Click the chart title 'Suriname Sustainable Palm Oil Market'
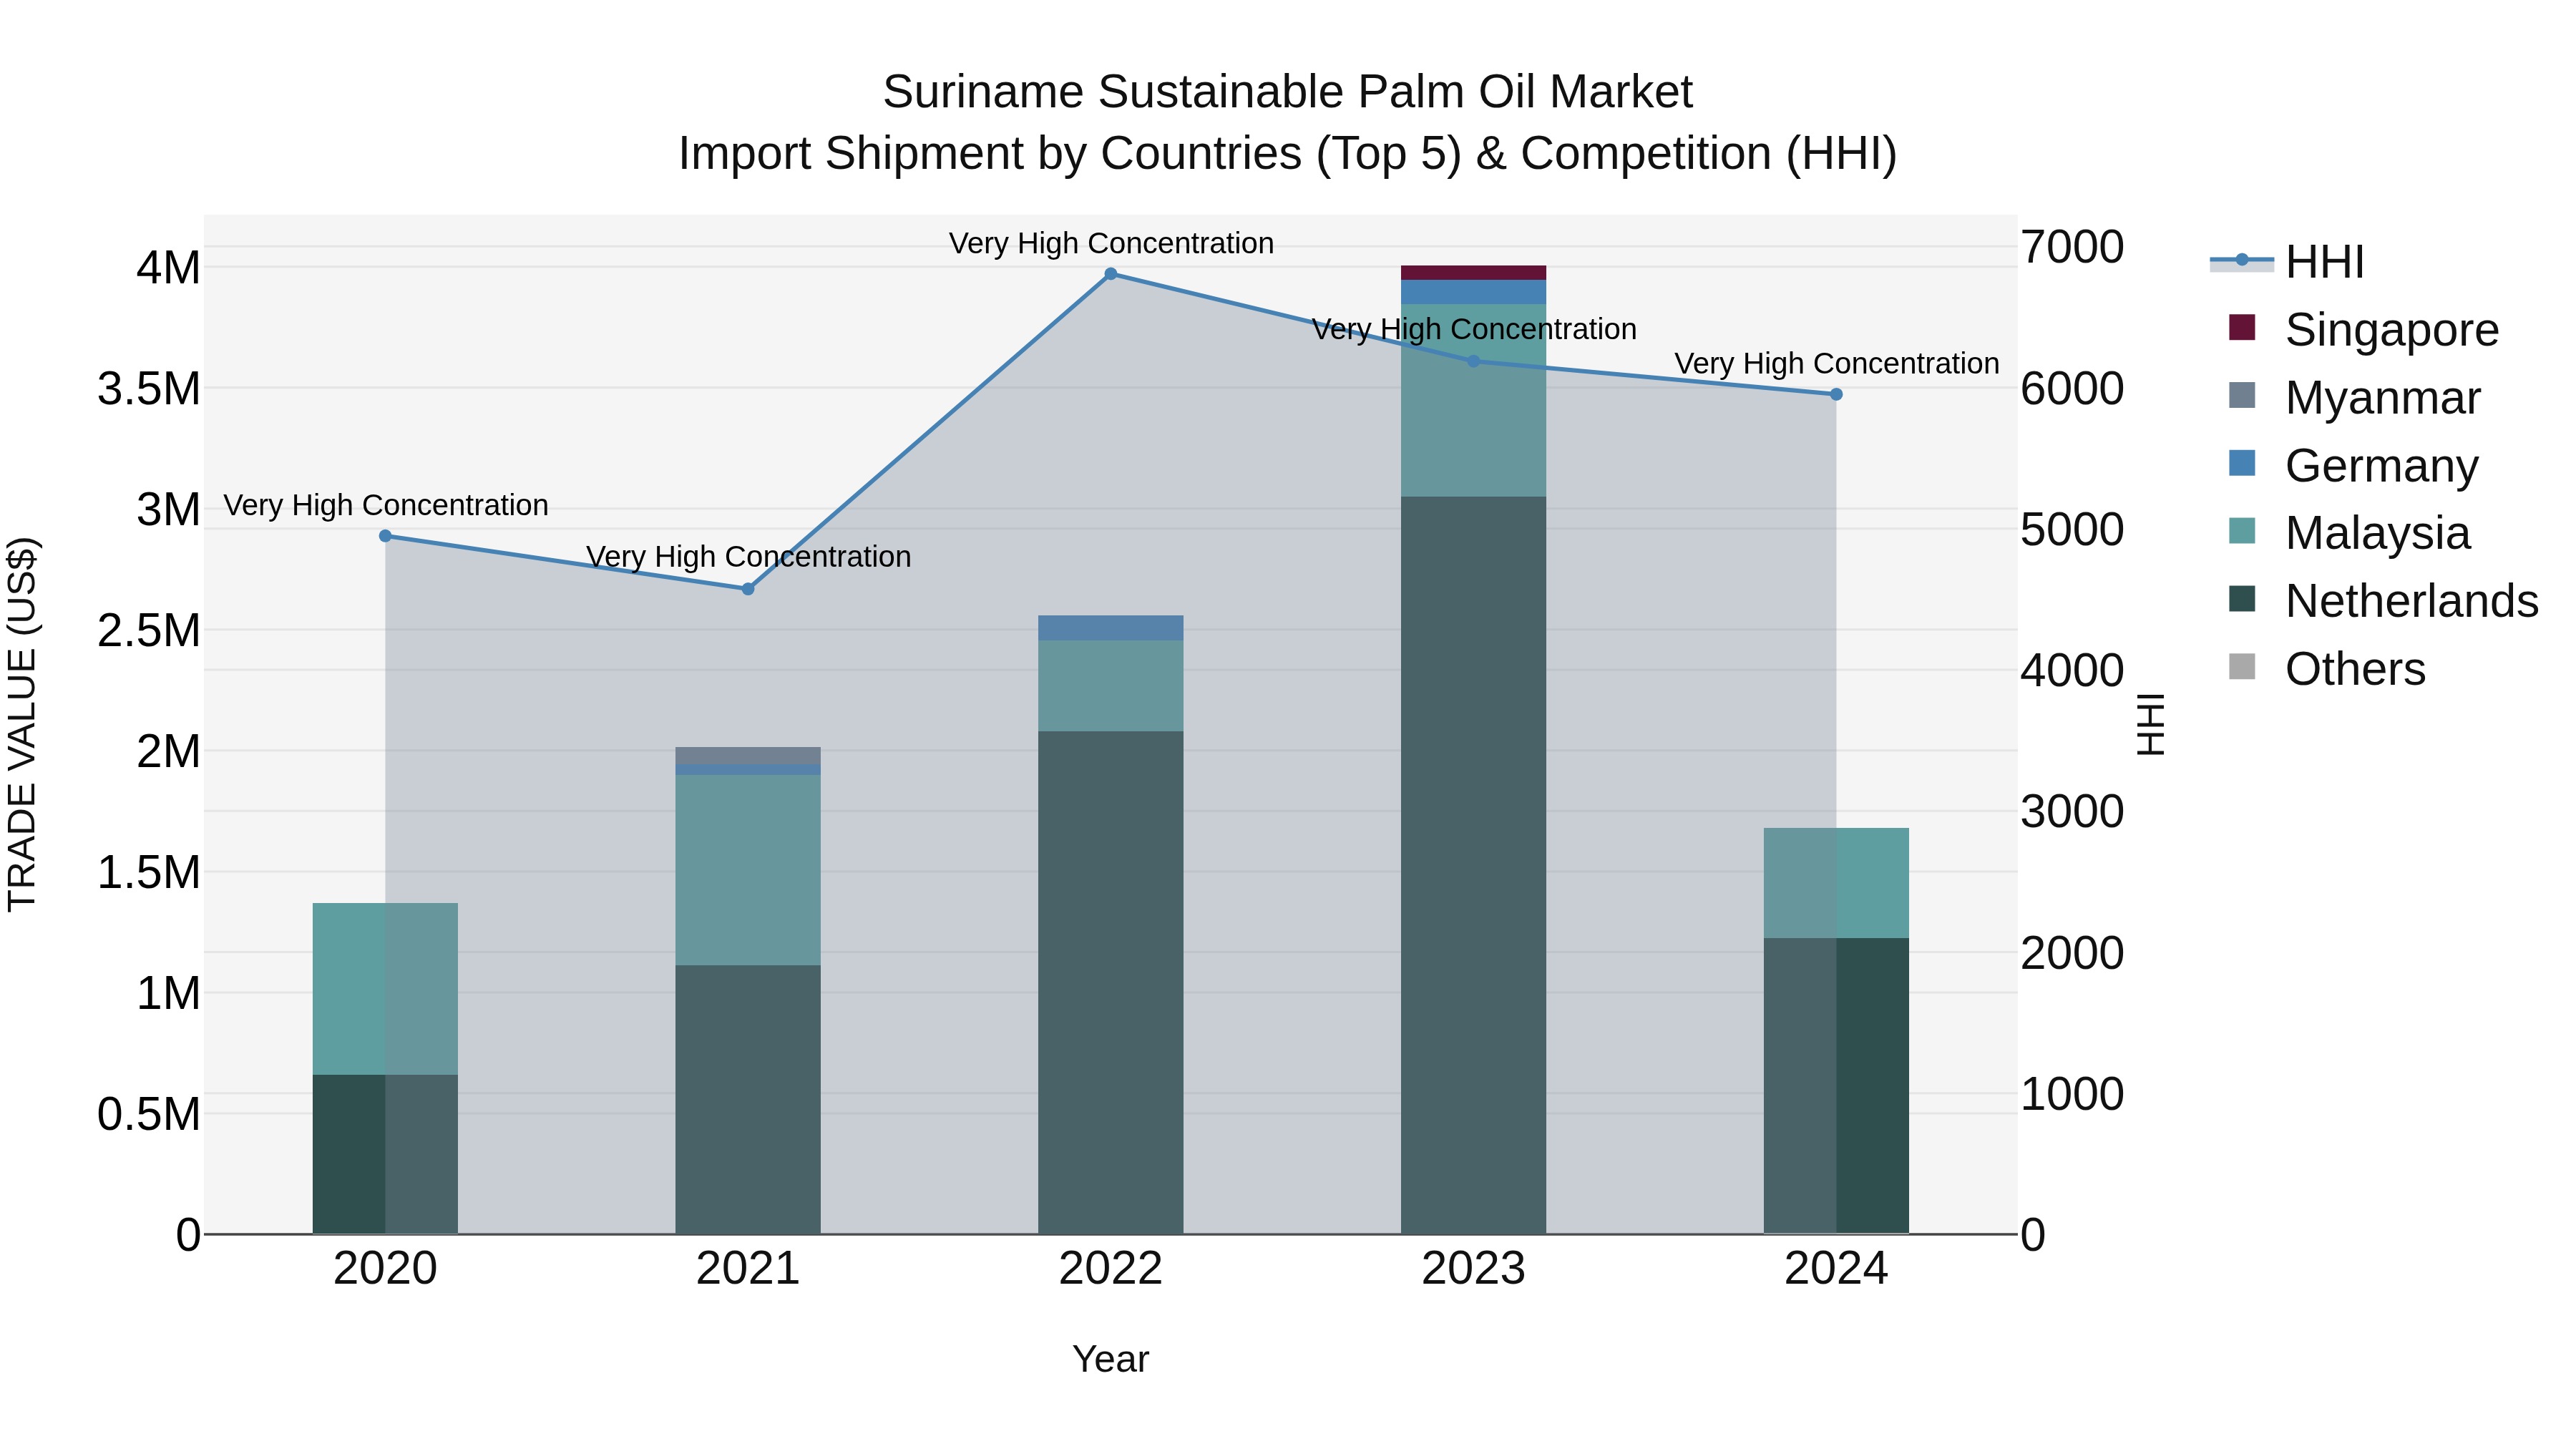Viewport: 2576px width, 1449px height. pos(1288,92)
